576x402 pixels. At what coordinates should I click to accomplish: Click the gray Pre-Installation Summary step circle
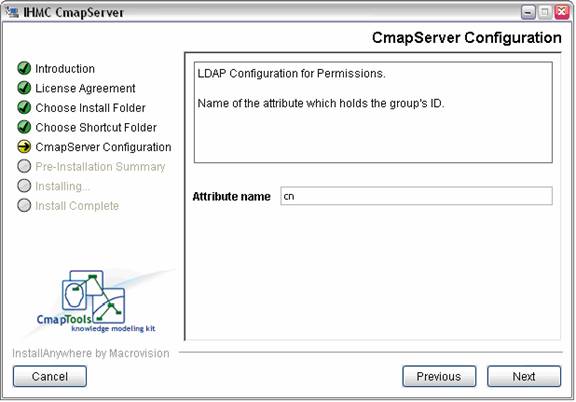click(24, 166)
